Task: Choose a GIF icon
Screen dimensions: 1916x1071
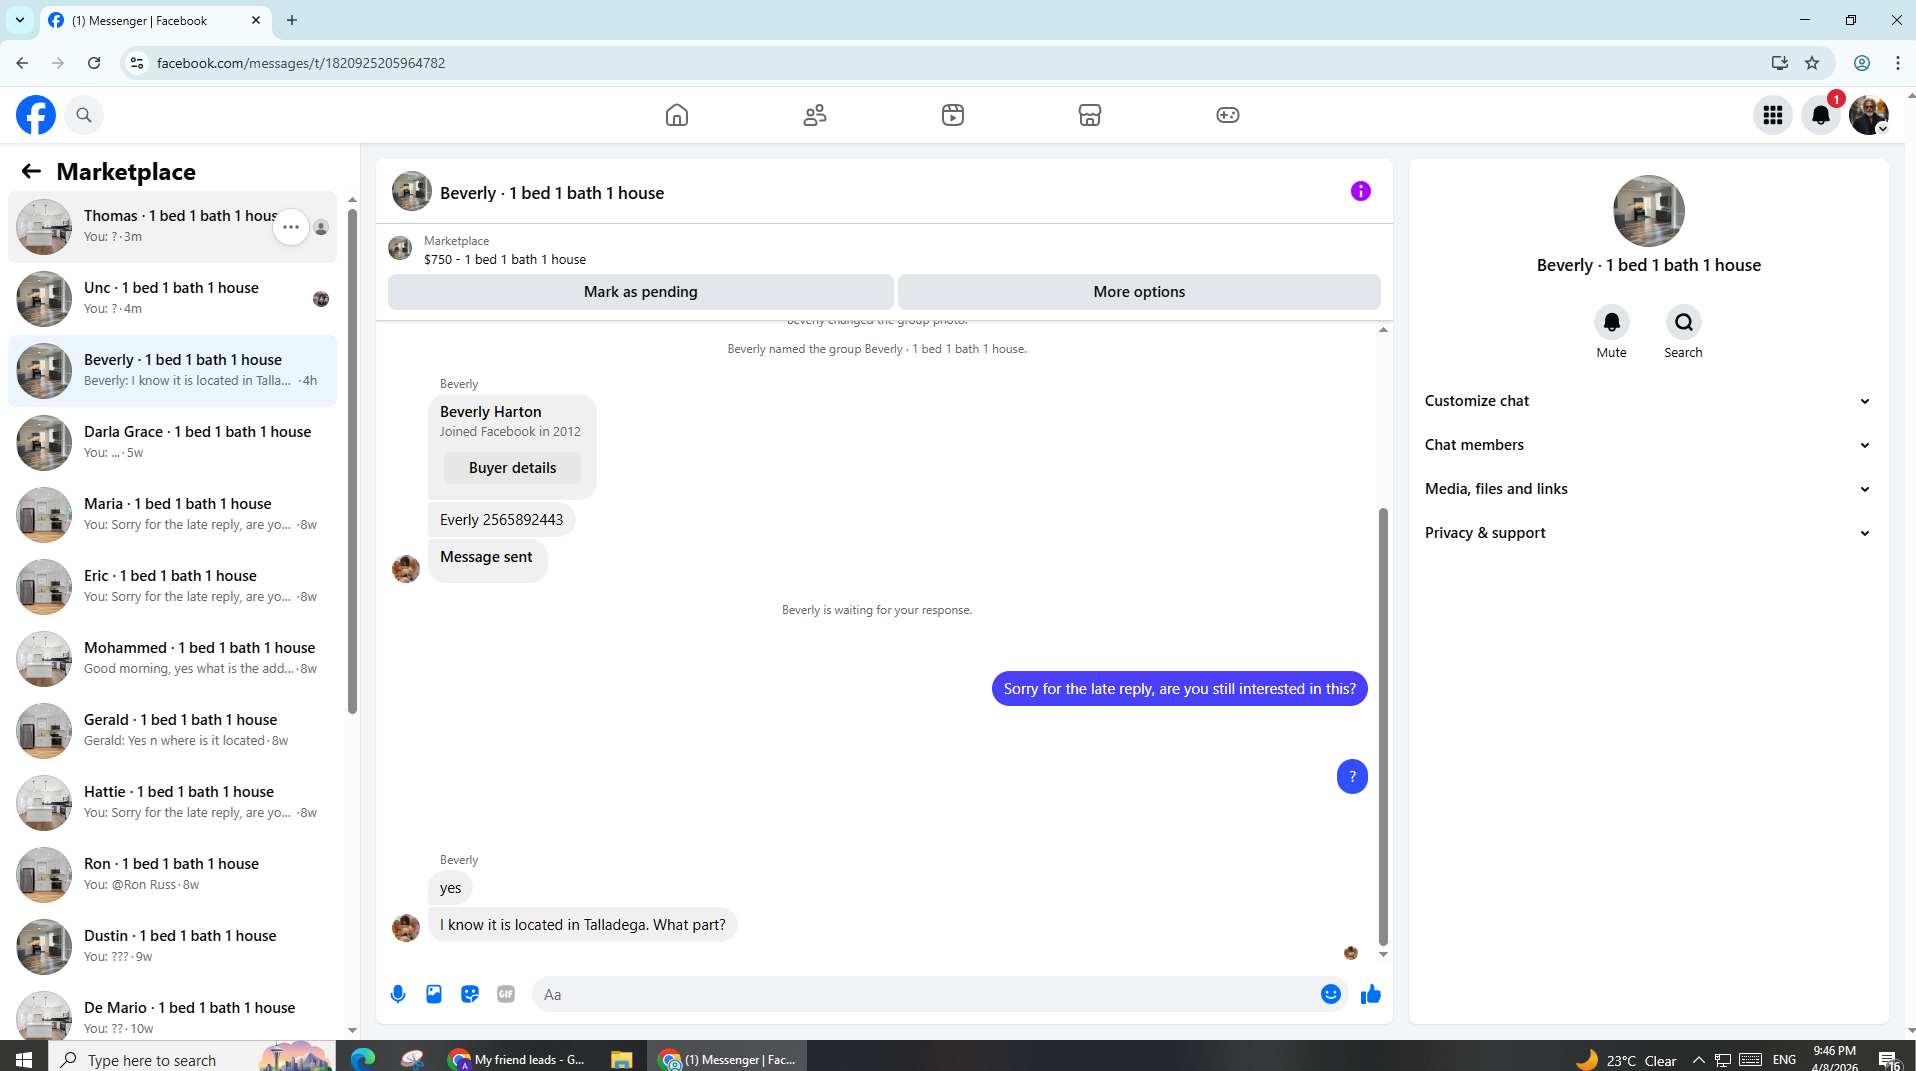Action: [506, 994]
